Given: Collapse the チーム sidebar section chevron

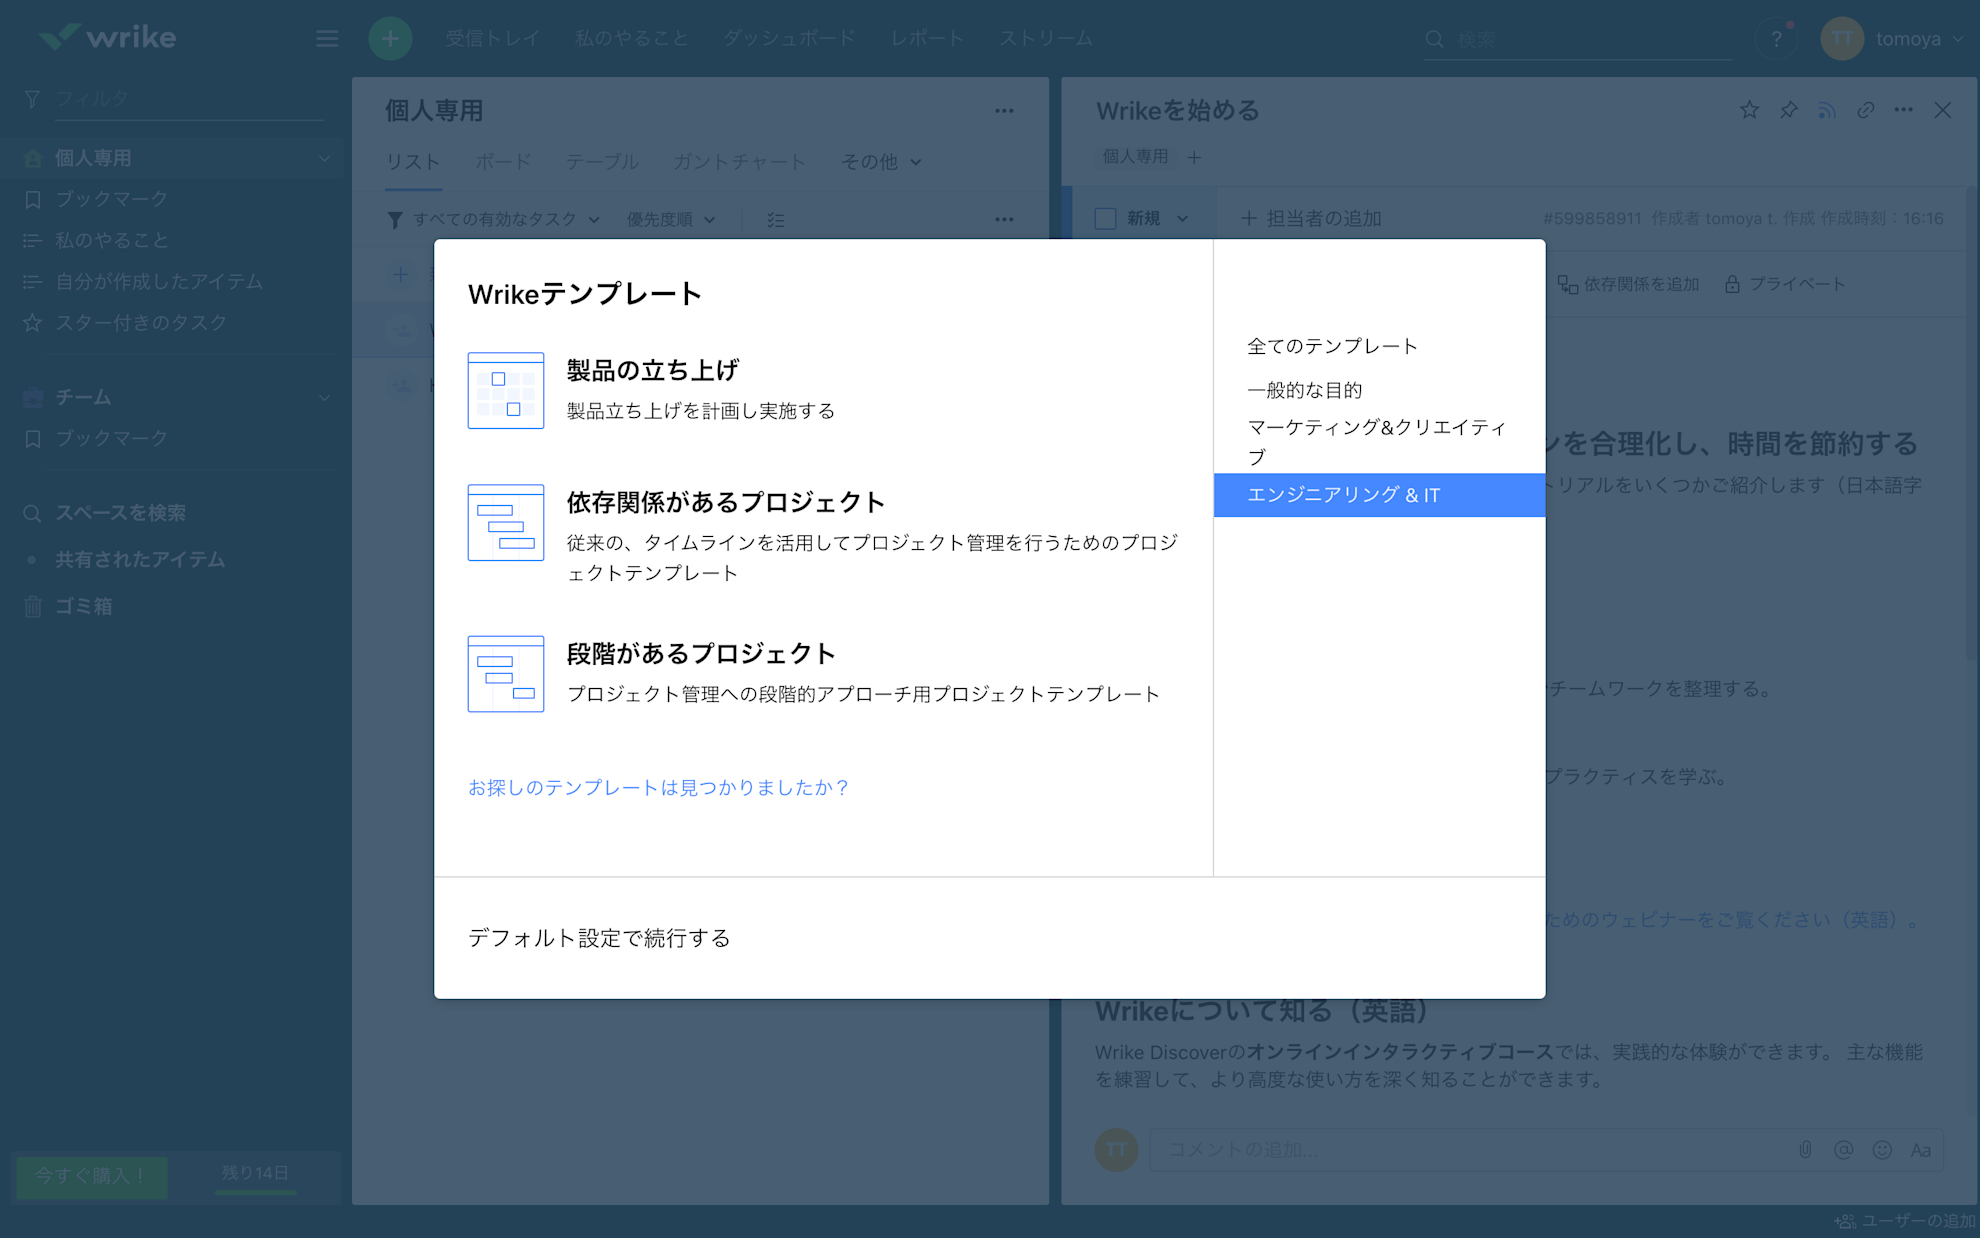Looking at the screenshot, I should tap(324, 397).
